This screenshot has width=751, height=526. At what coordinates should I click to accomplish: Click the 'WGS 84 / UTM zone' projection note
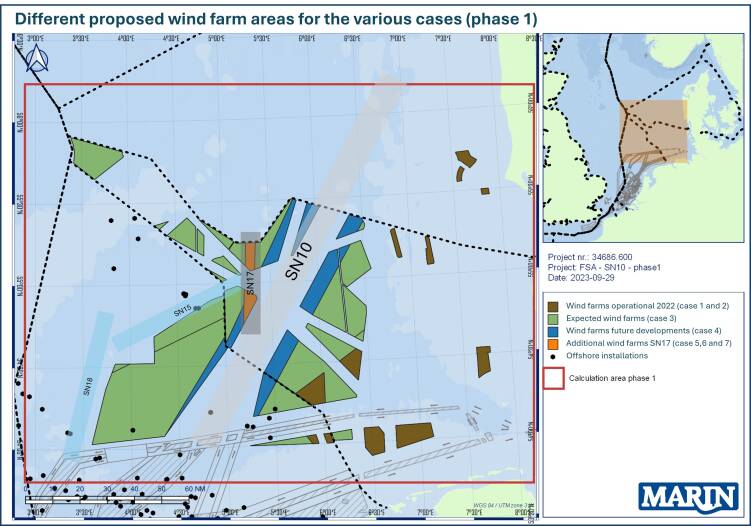click(x=503, y=505)
